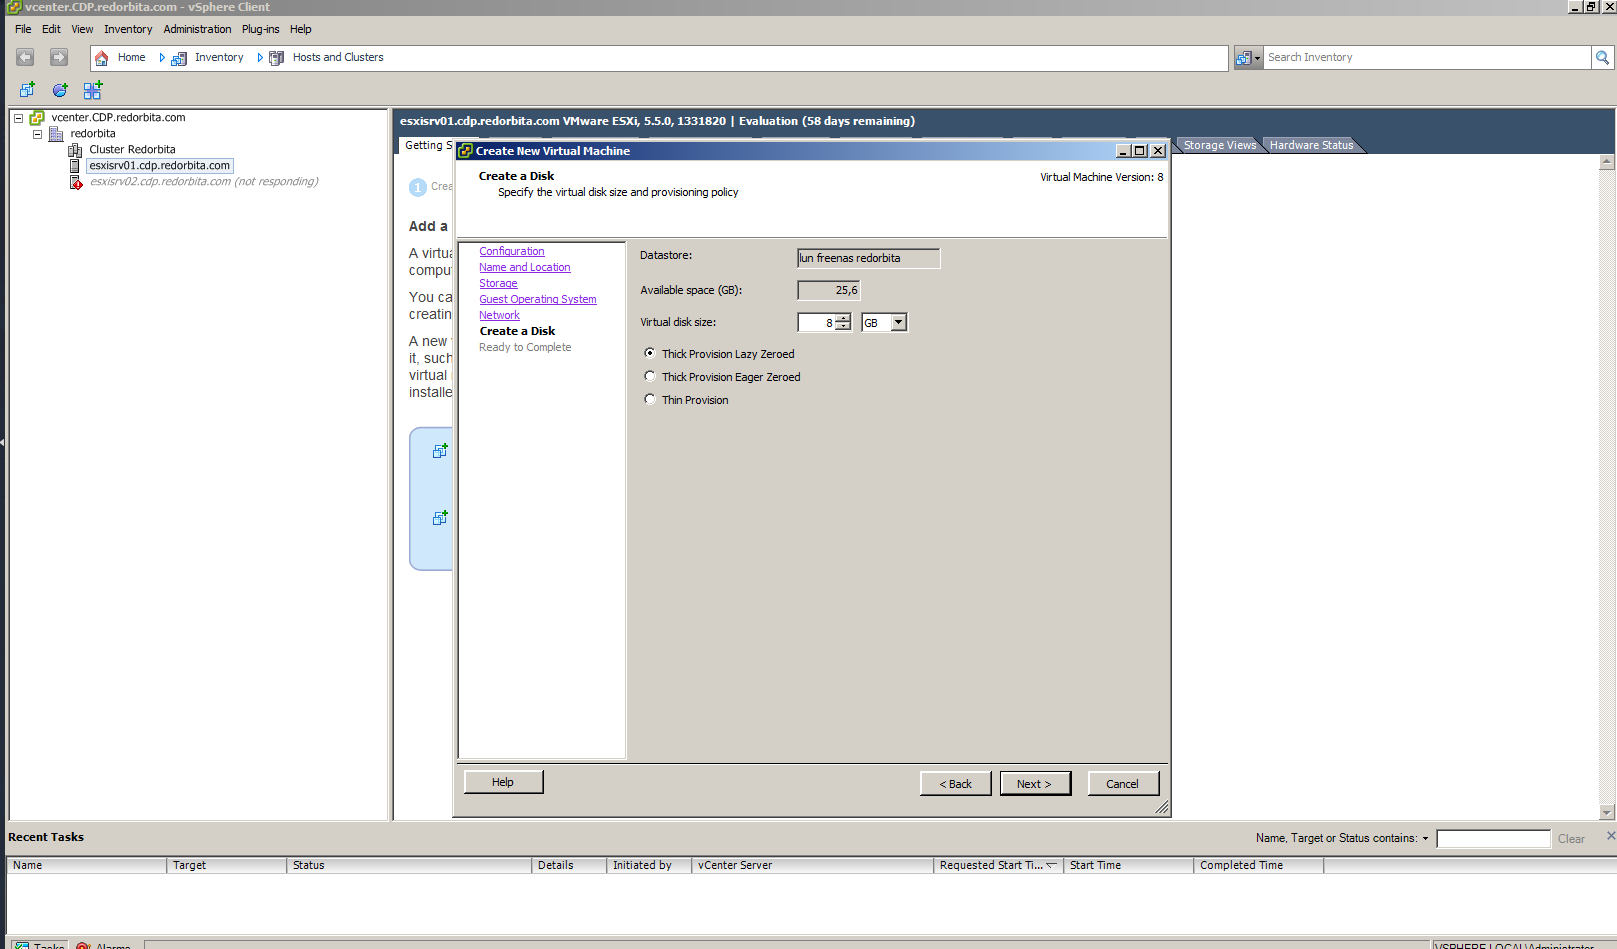This screenshot has width=1617, height=949.
Task: Click the New vApp toolbar icon
Action: pos(93,90)
